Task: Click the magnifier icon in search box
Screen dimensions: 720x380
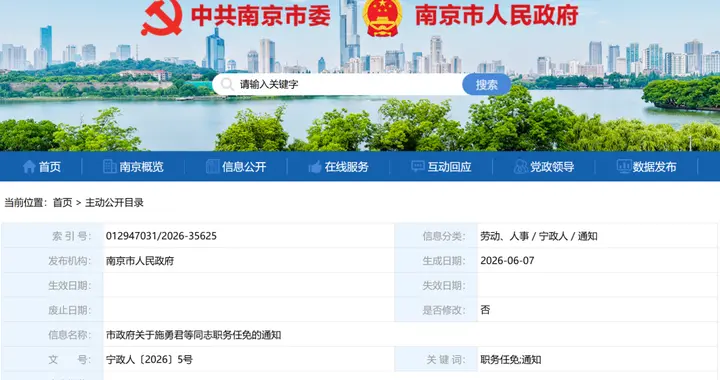Action: click(227, 84)
